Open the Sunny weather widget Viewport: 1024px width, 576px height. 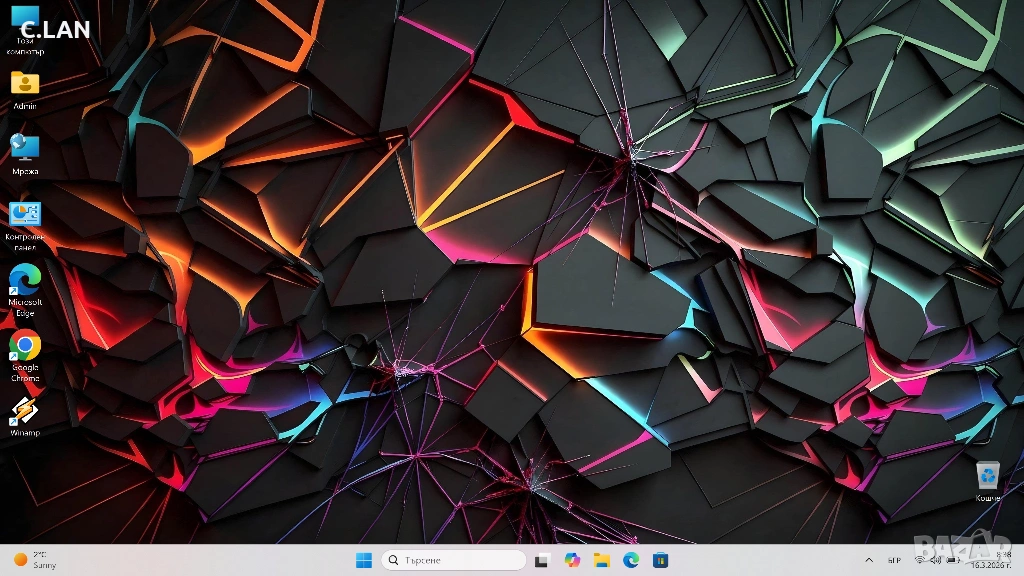tap(35, 560)
